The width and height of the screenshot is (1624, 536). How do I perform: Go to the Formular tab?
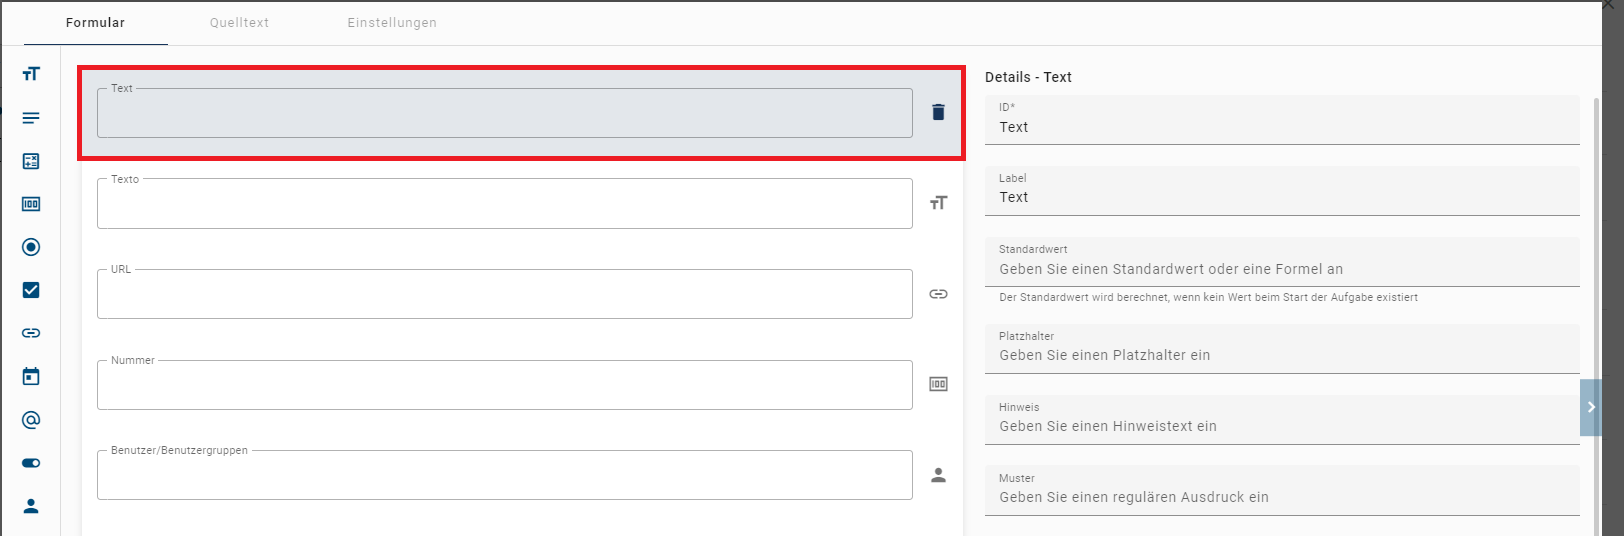point(95,22)
